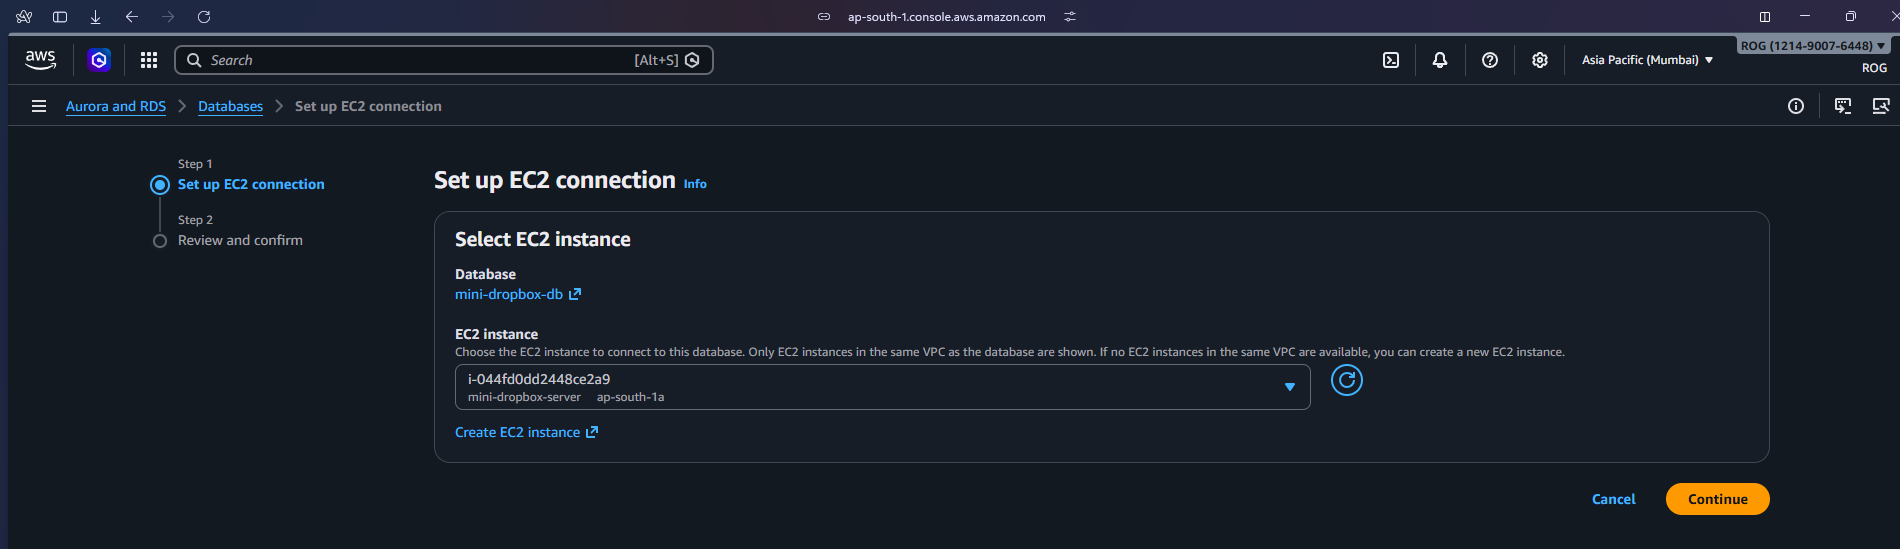Open the Asia Pacific (Mumbai) region selector

1646,60
